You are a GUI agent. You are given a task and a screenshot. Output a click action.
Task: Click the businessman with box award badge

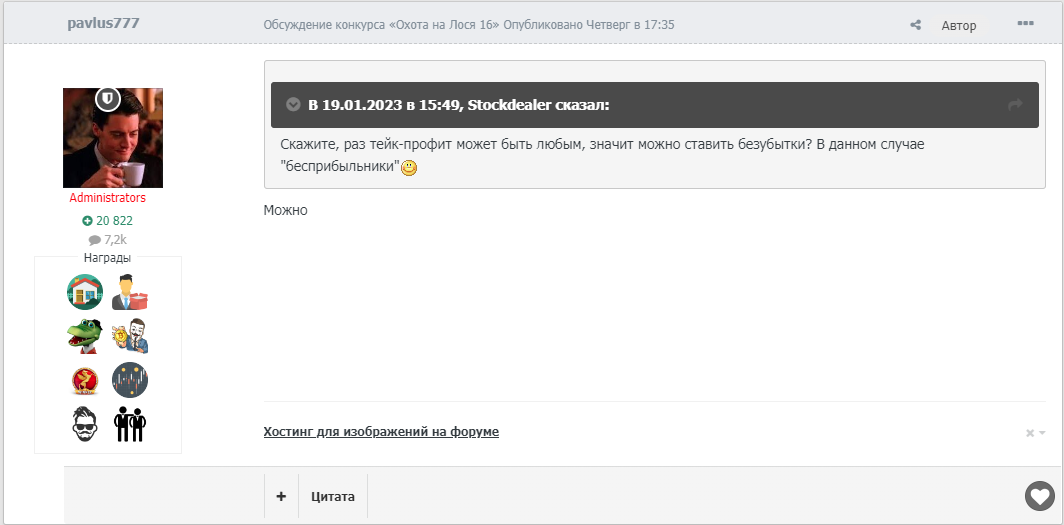130,292
